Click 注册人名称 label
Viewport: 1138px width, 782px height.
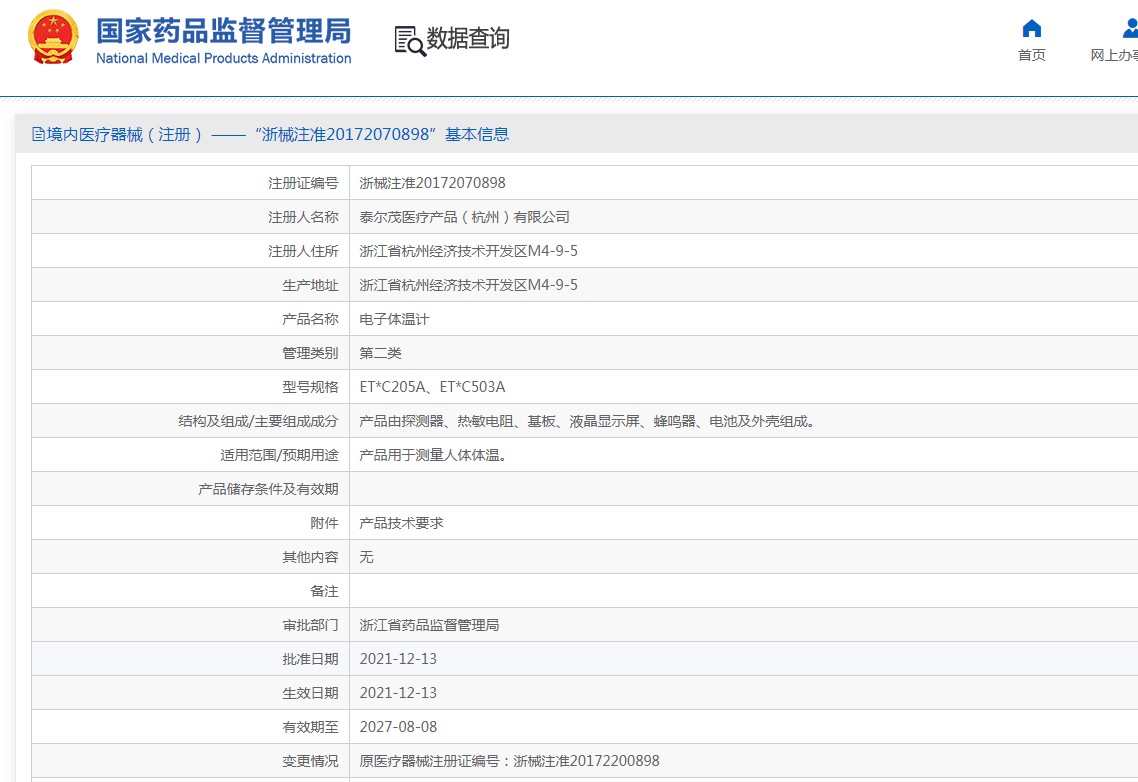point(303,217)
